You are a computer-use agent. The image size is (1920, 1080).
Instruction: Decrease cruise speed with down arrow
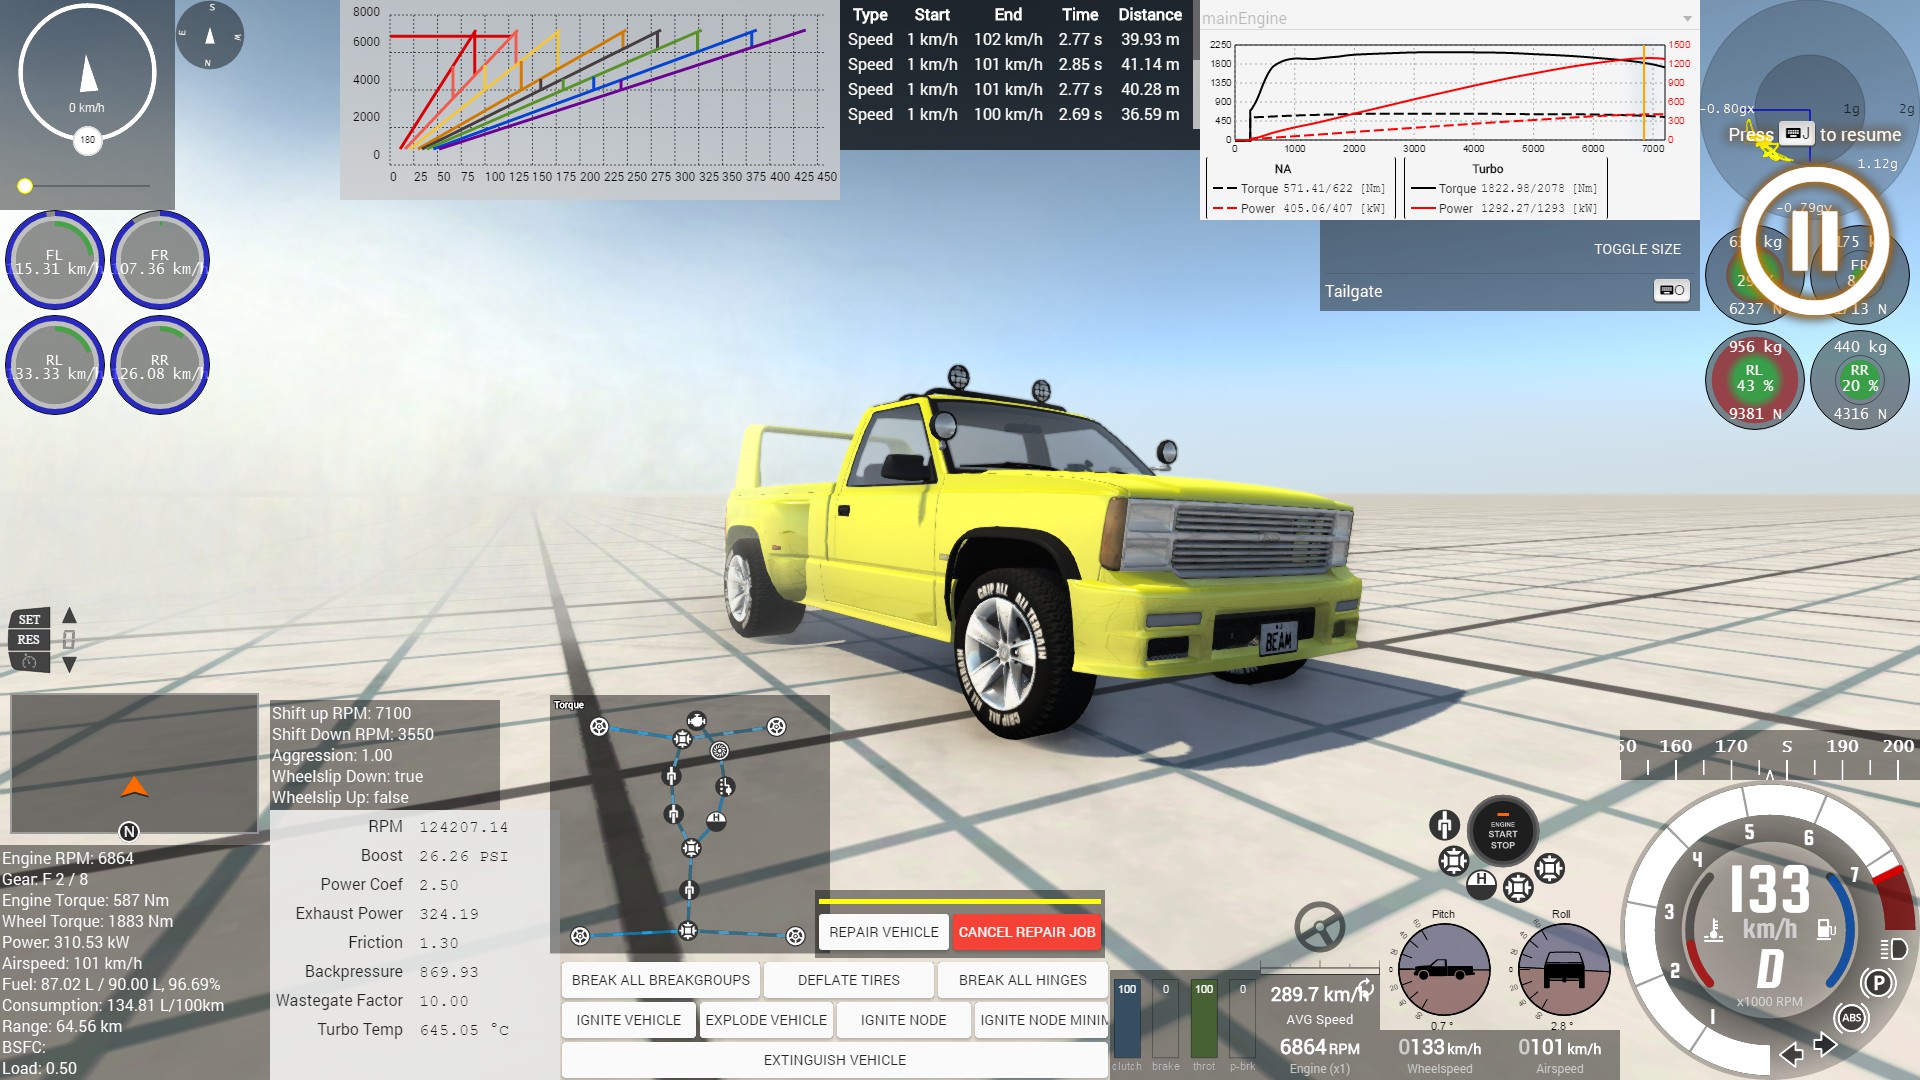point(69,664)
